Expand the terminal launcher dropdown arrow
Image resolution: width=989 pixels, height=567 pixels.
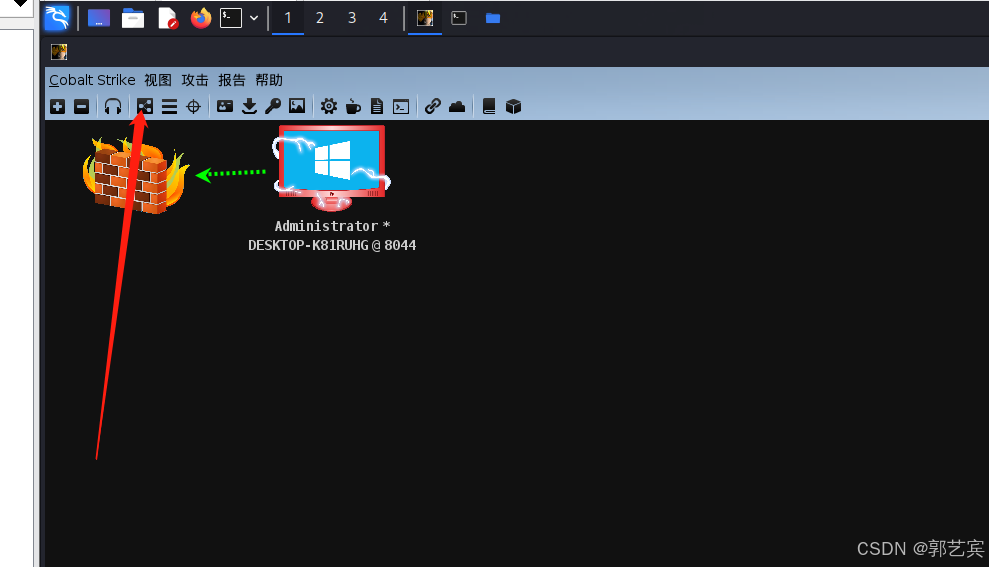tap(254, 18)
